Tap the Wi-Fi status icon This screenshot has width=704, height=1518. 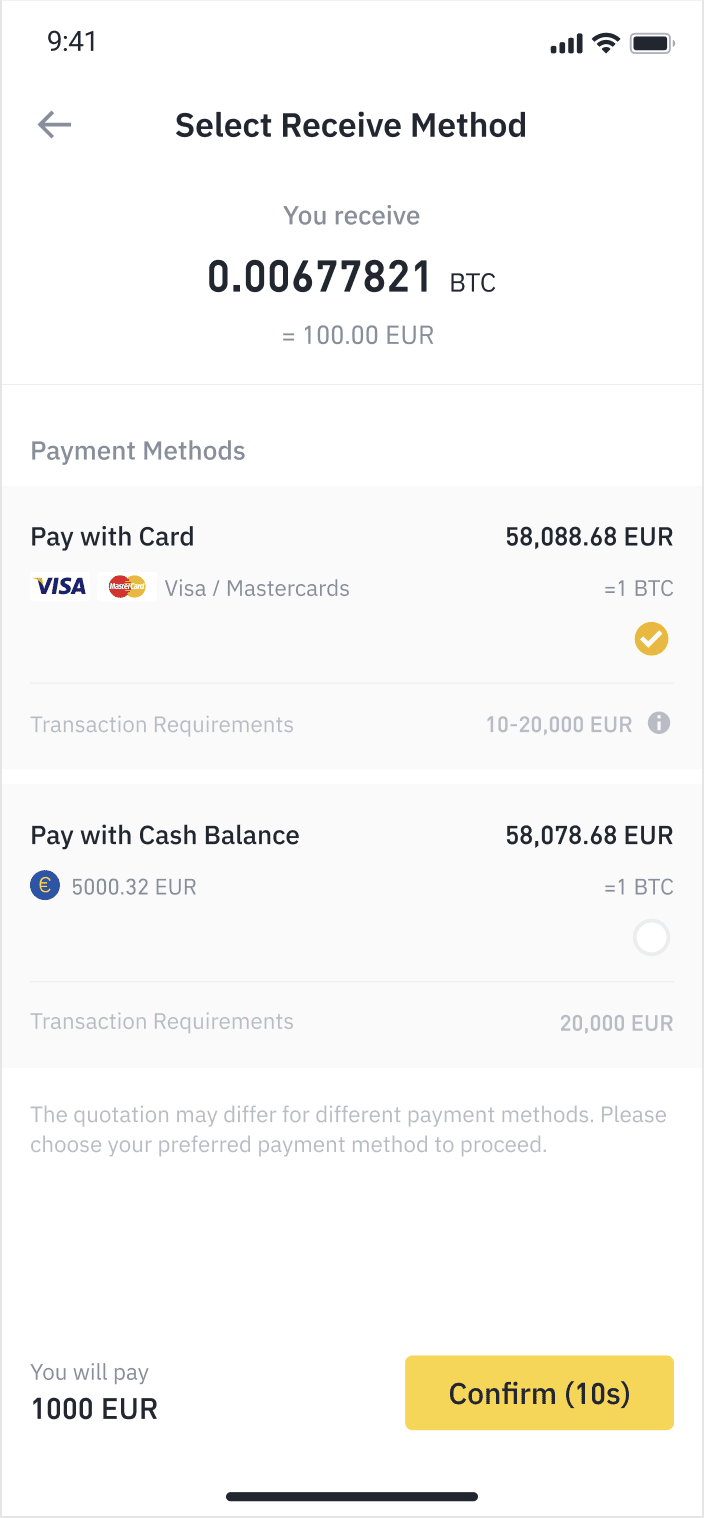[605, 43]
